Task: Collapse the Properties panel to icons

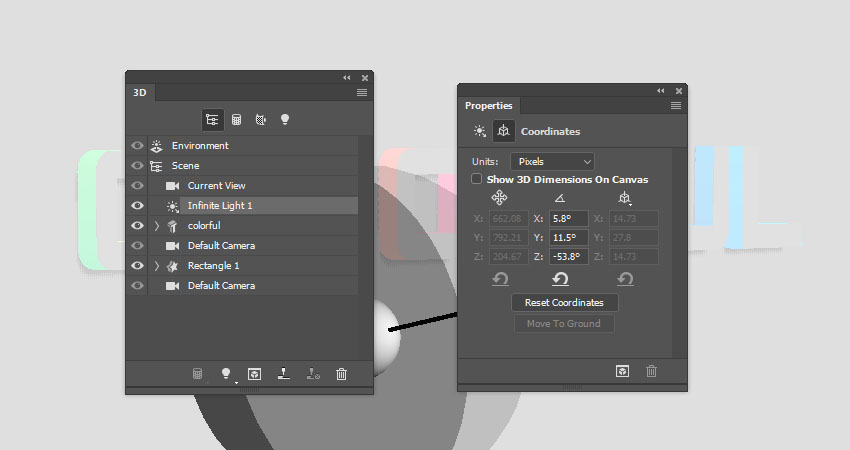Action: click(660, 91)
